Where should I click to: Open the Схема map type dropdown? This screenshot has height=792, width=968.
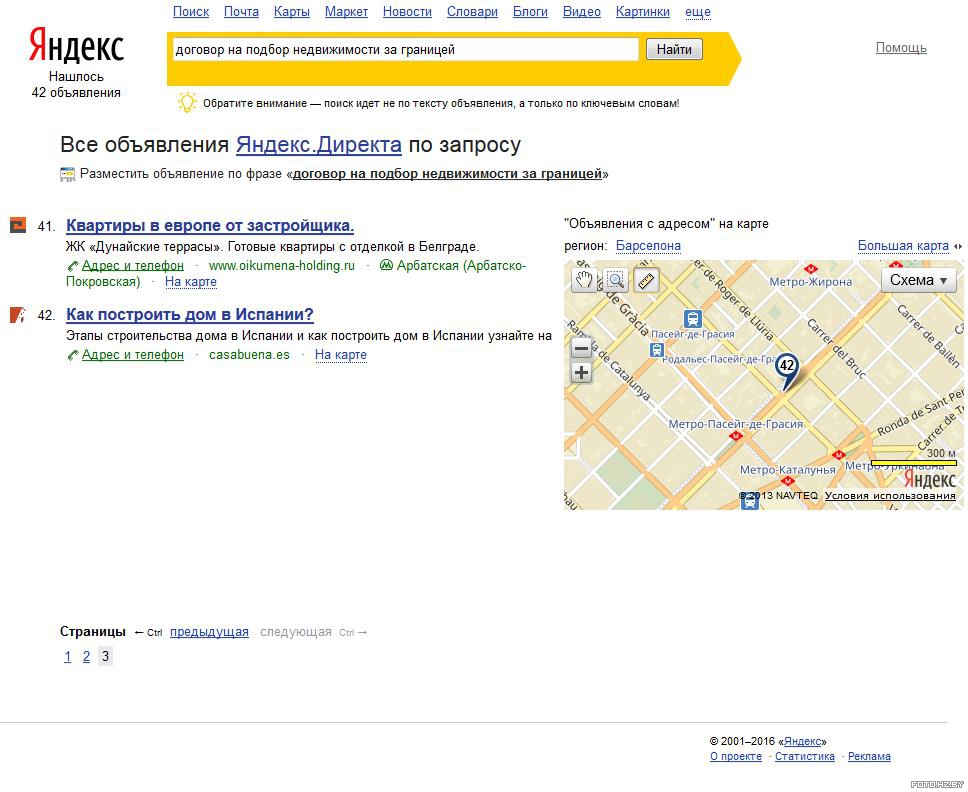[919, 280]
